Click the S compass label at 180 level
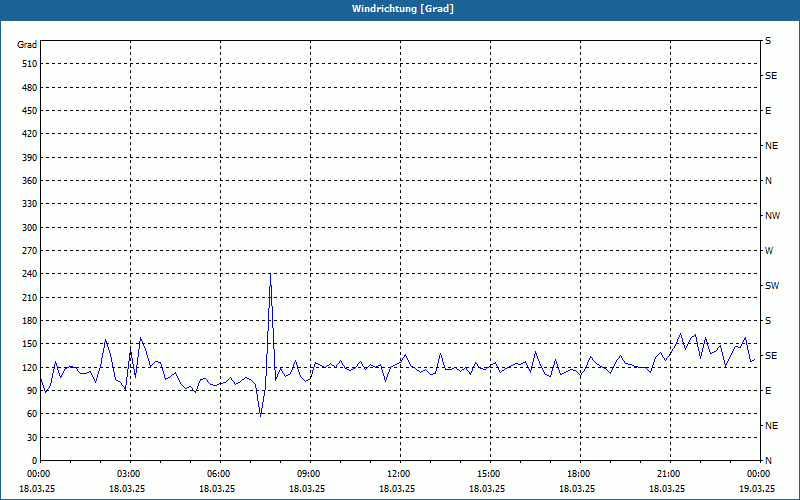Image resolution: width=800 pixels, height=500 pixels. [768, 321]
